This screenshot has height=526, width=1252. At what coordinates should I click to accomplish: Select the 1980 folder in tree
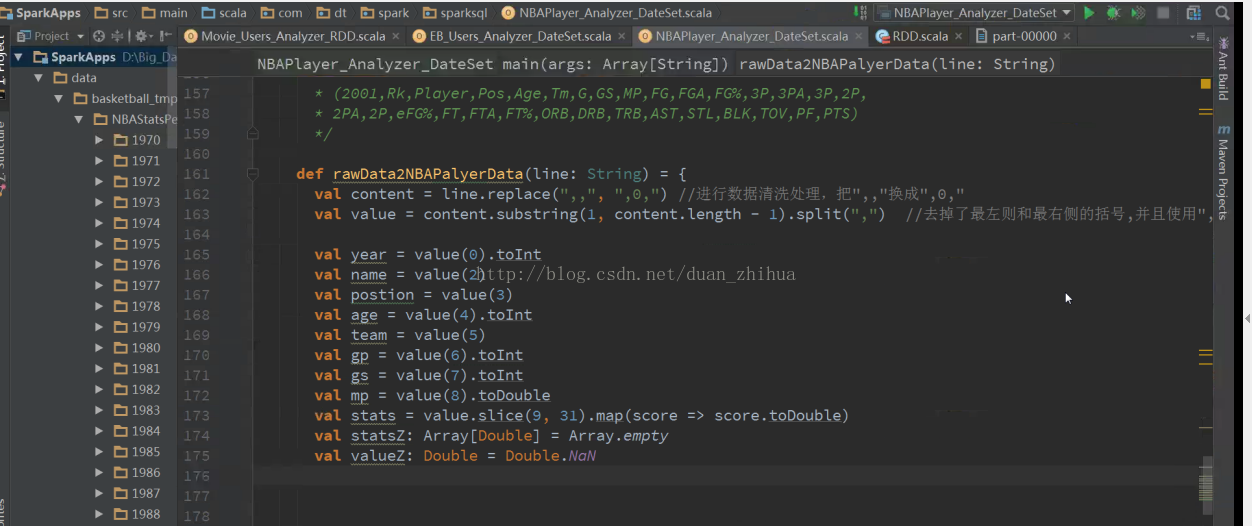click(x=137, y=348)
